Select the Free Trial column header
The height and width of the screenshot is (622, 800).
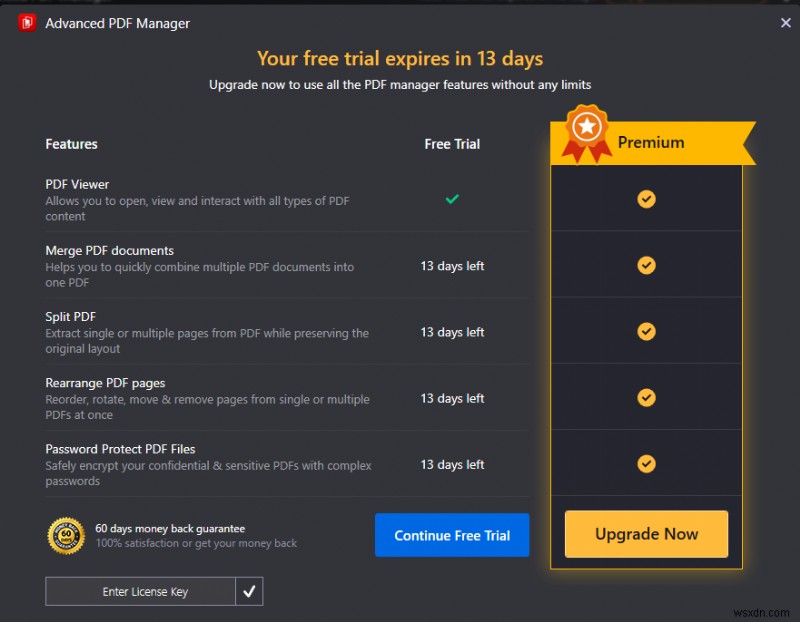[452, 143]
